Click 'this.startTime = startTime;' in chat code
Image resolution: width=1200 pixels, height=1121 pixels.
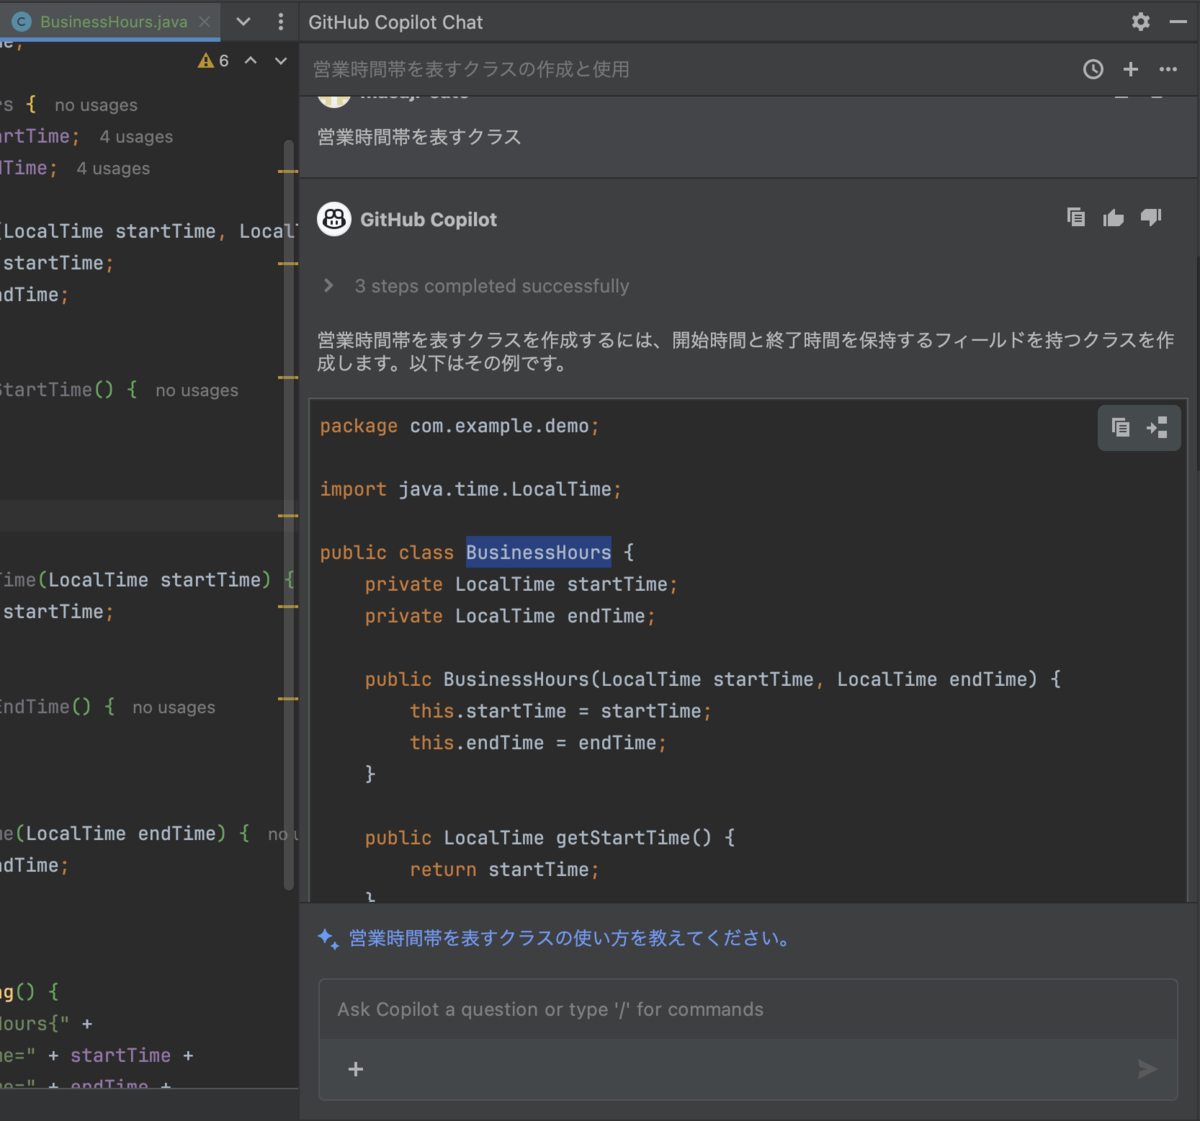[560, 711]
